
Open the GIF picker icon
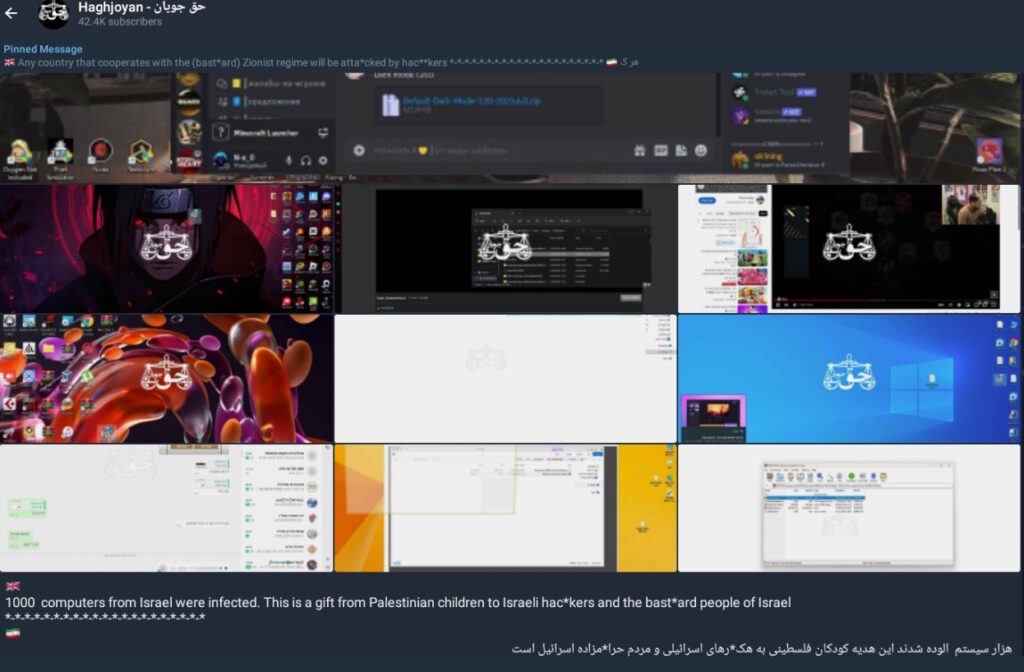point(660,150)
